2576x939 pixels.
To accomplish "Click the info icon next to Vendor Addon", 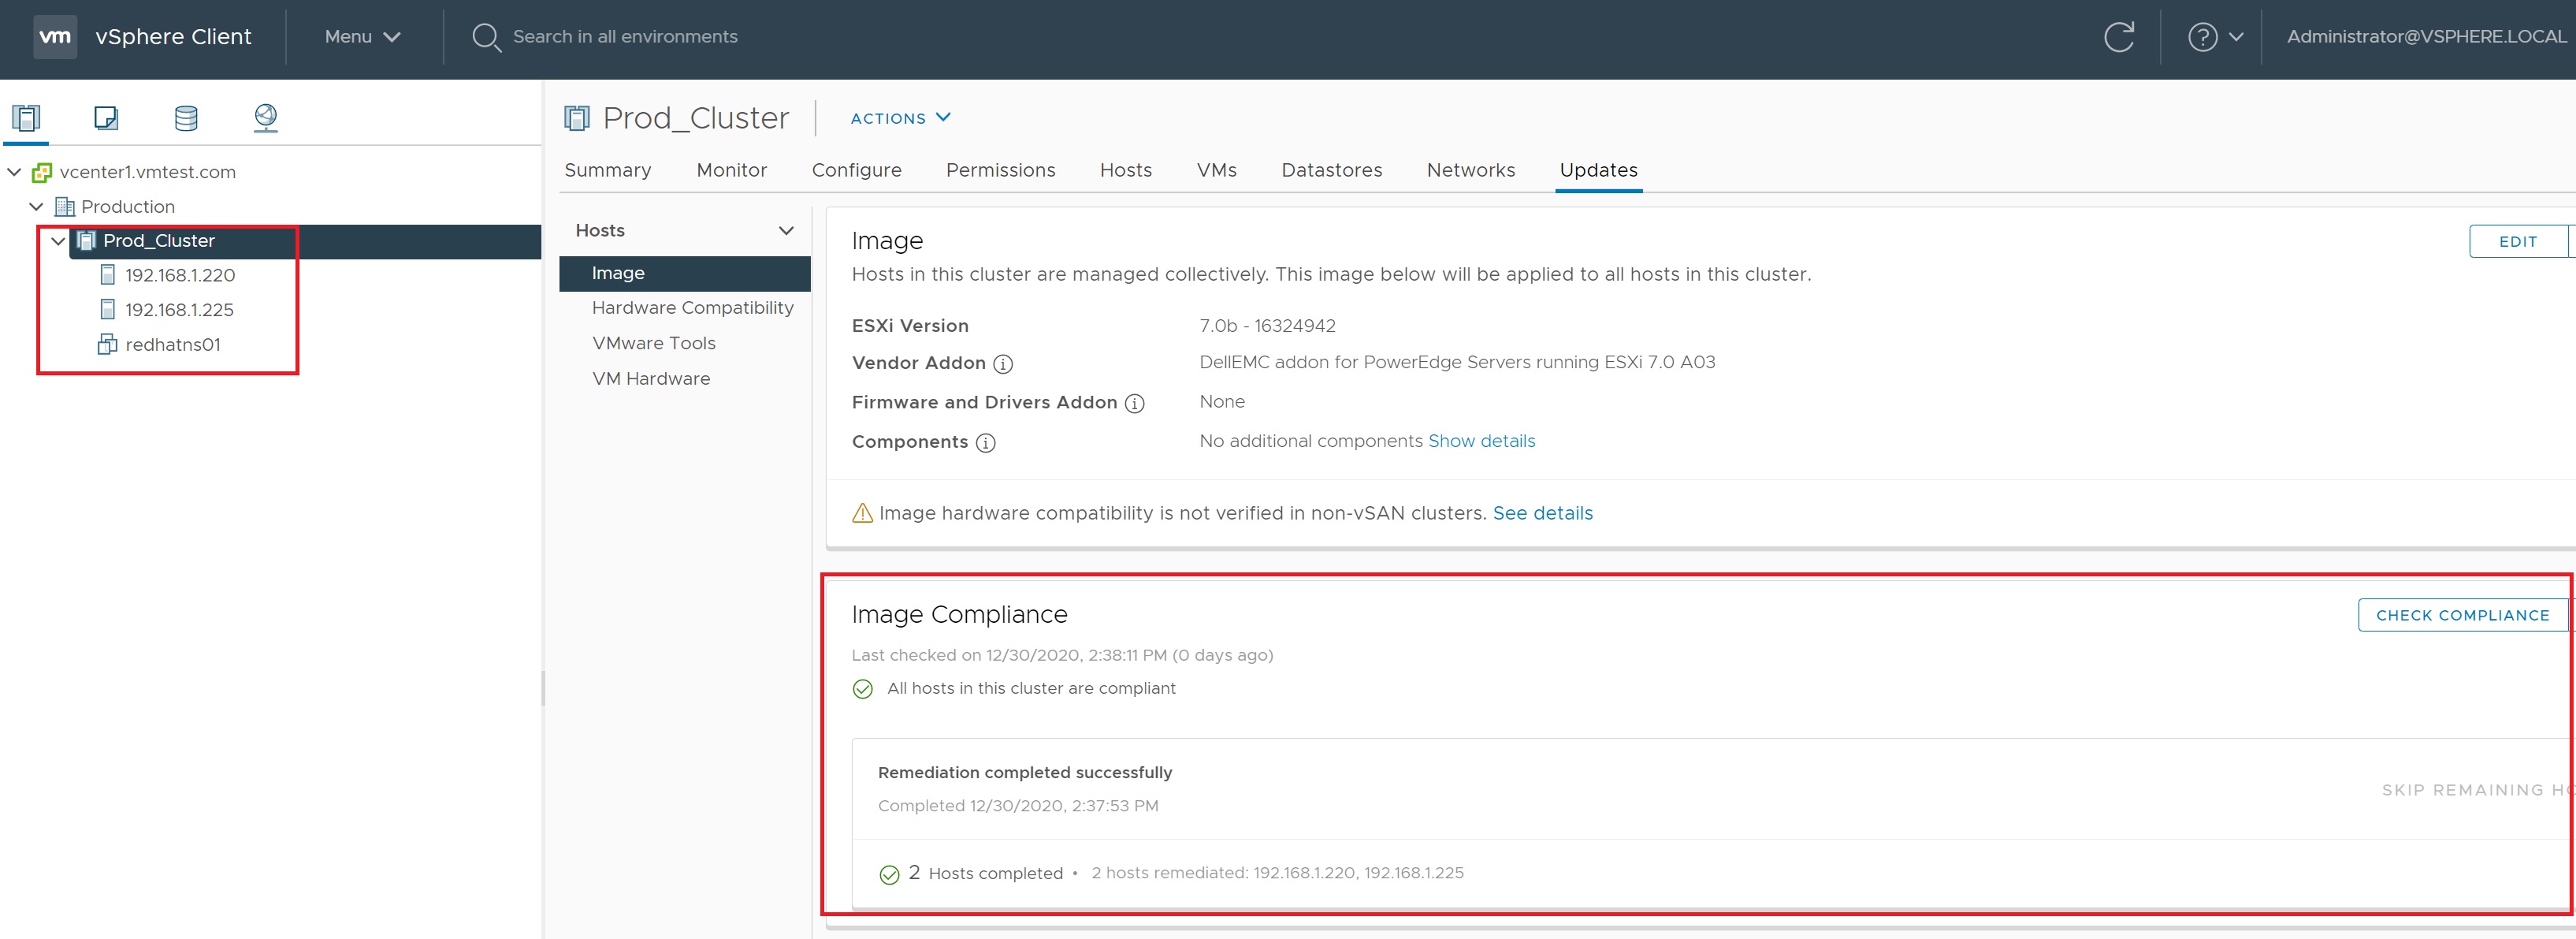I will 1002,364.
